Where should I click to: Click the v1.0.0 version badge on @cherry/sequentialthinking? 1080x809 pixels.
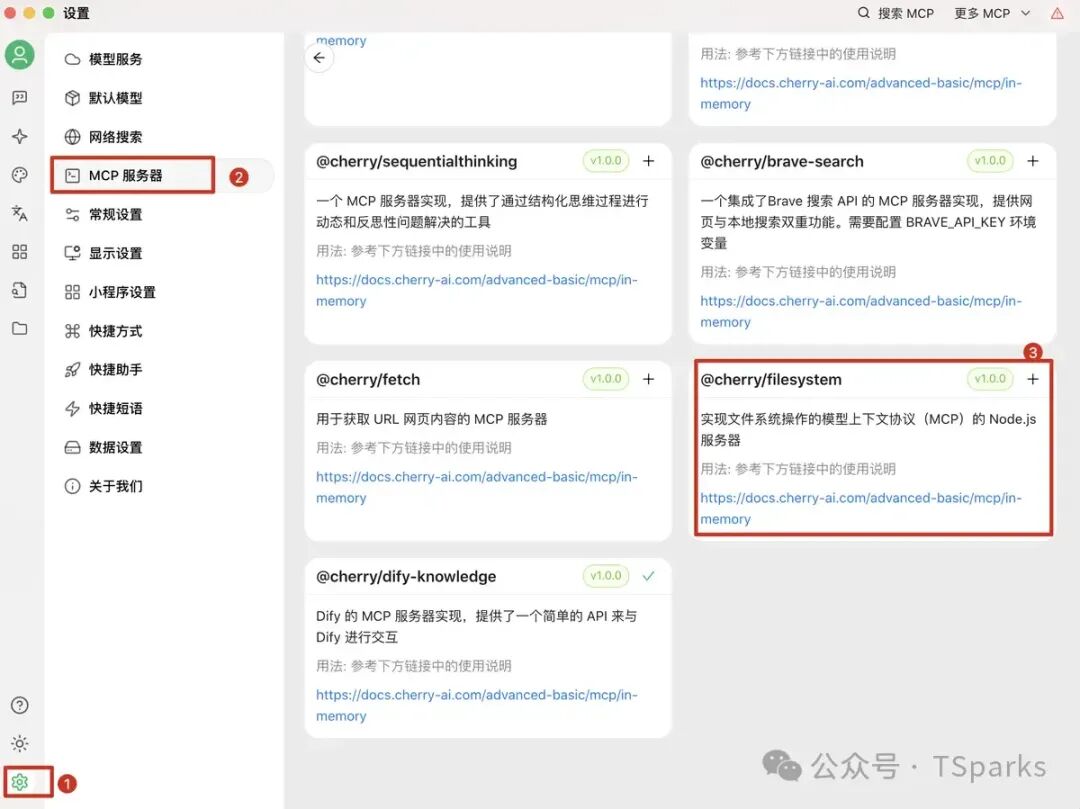coord(605,161)
